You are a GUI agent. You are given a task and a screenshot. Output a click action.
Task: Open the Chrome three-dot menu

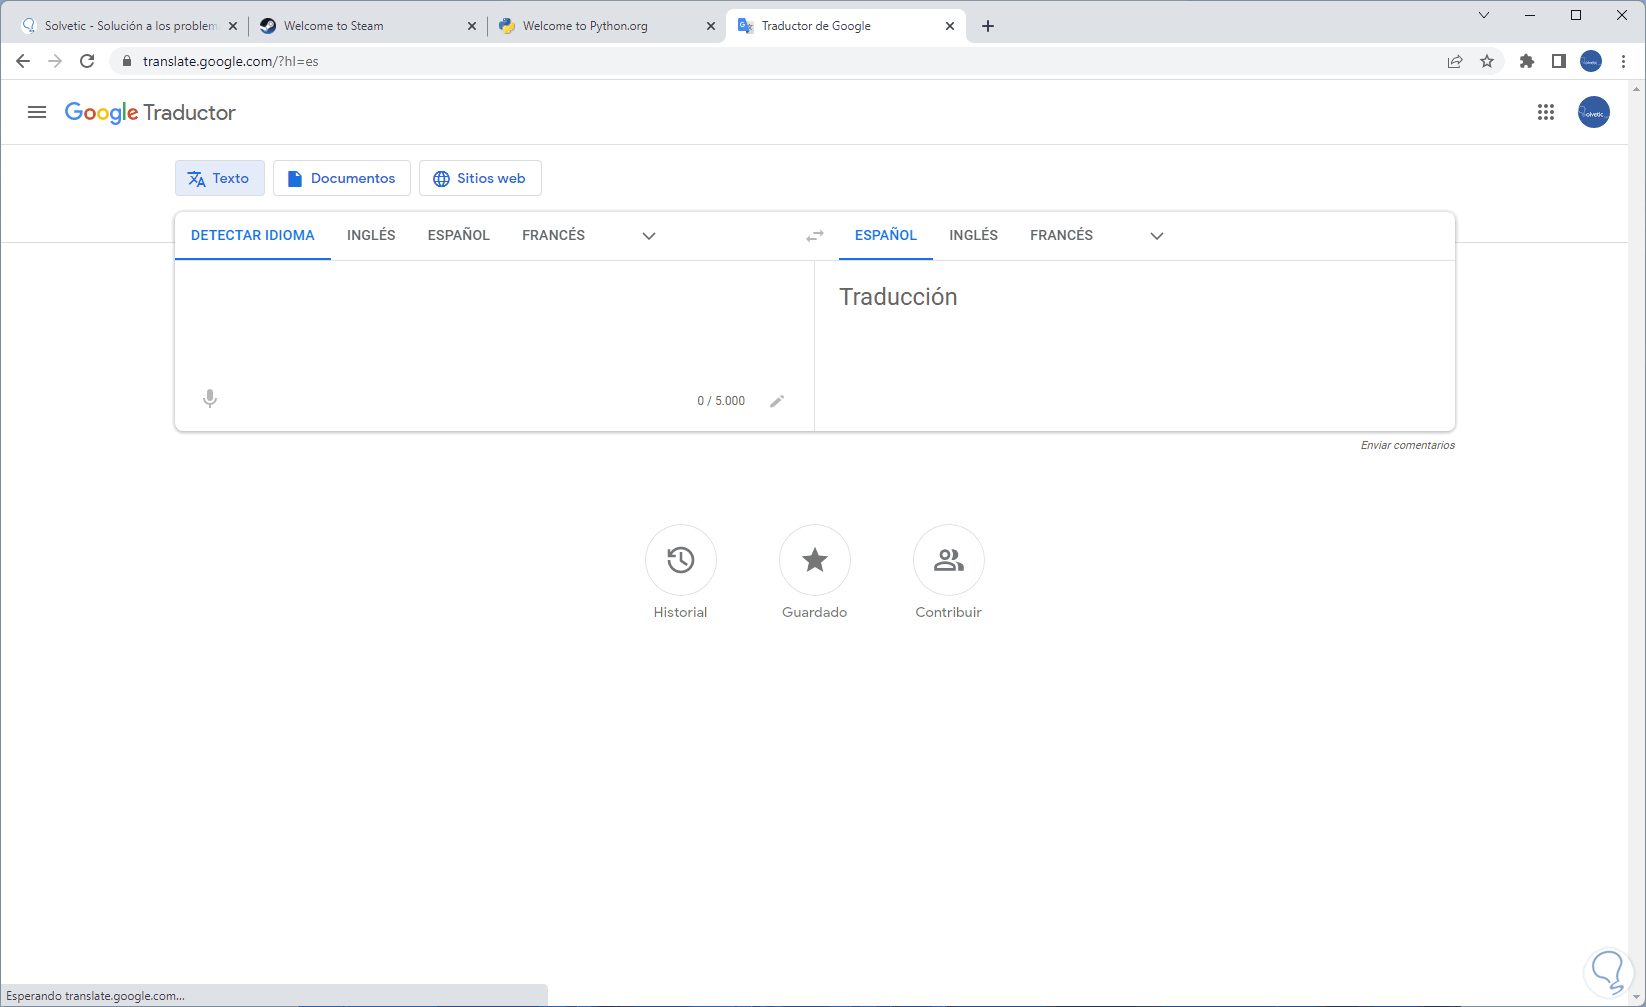1623,61
